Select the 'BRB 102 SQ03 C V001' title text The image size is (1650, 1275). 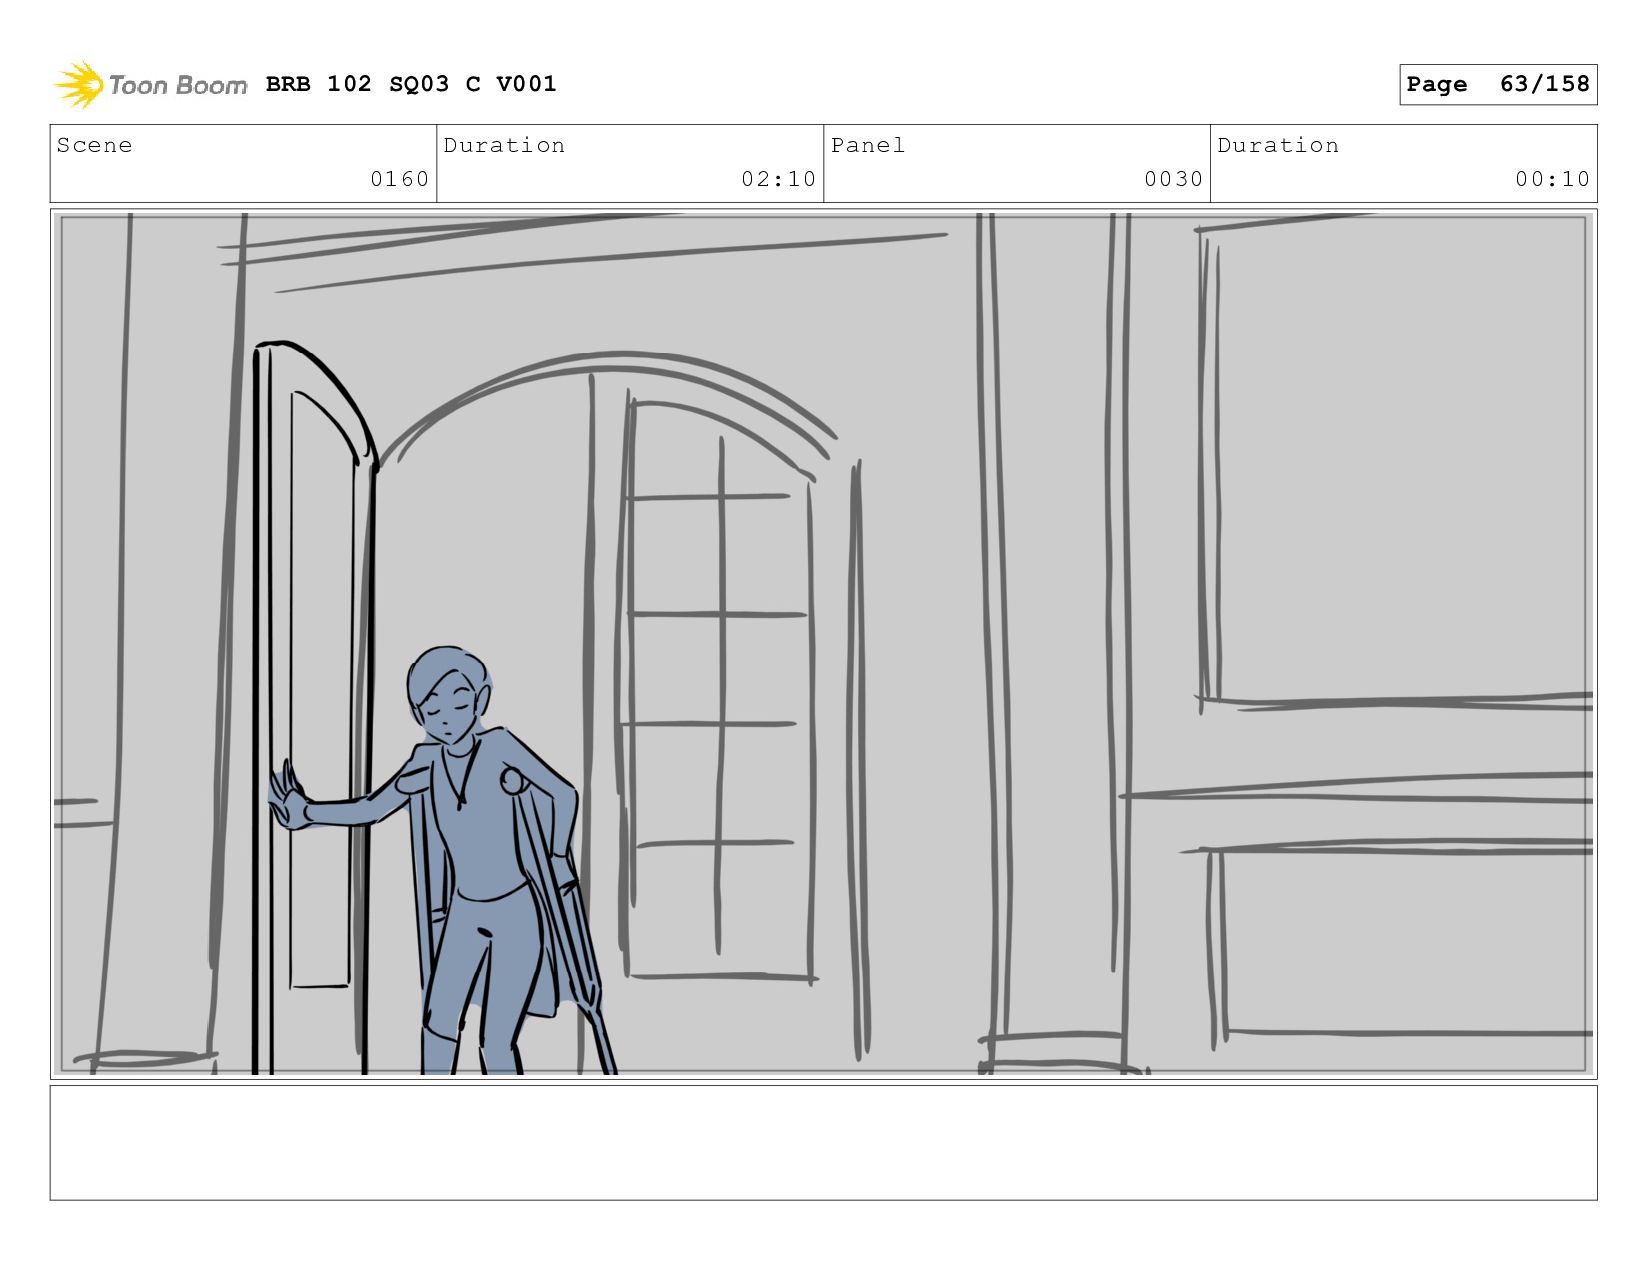pyautogui.click(x=411, y=84)
